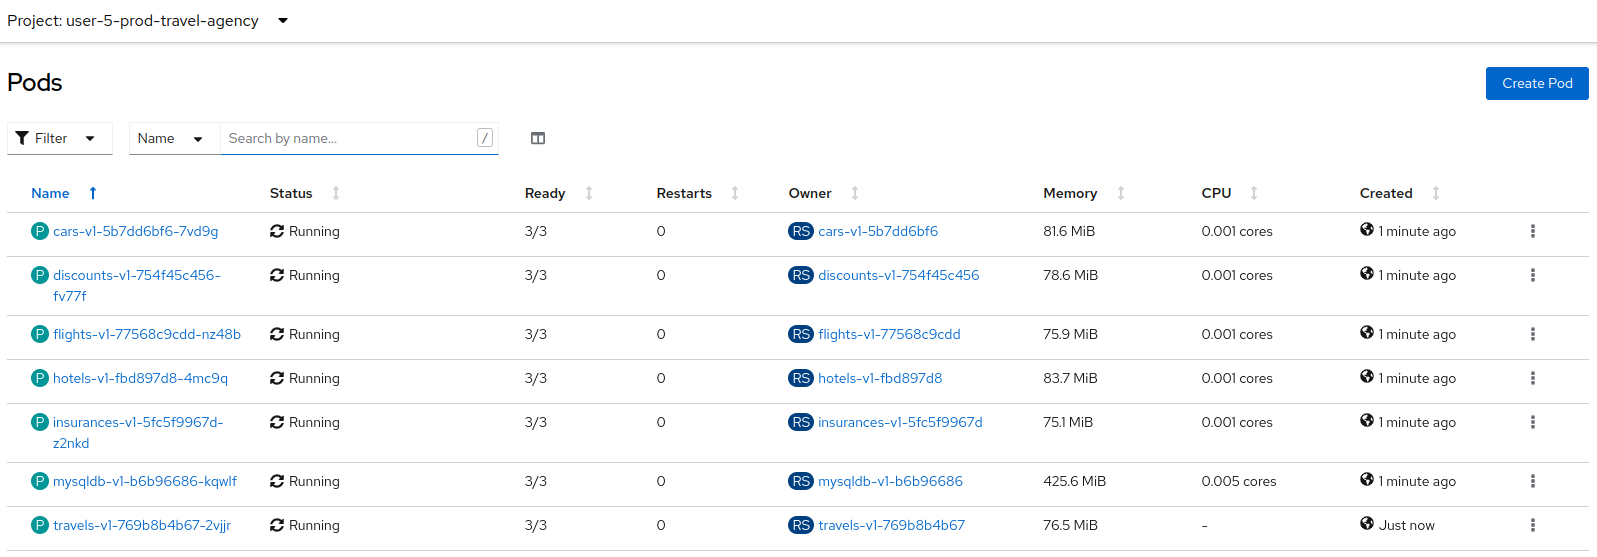The image size is (1597, 557).
Task: Open the flights-v1-77568c9cdd-nz48b pod link
Action: click(x=147, y=334)
